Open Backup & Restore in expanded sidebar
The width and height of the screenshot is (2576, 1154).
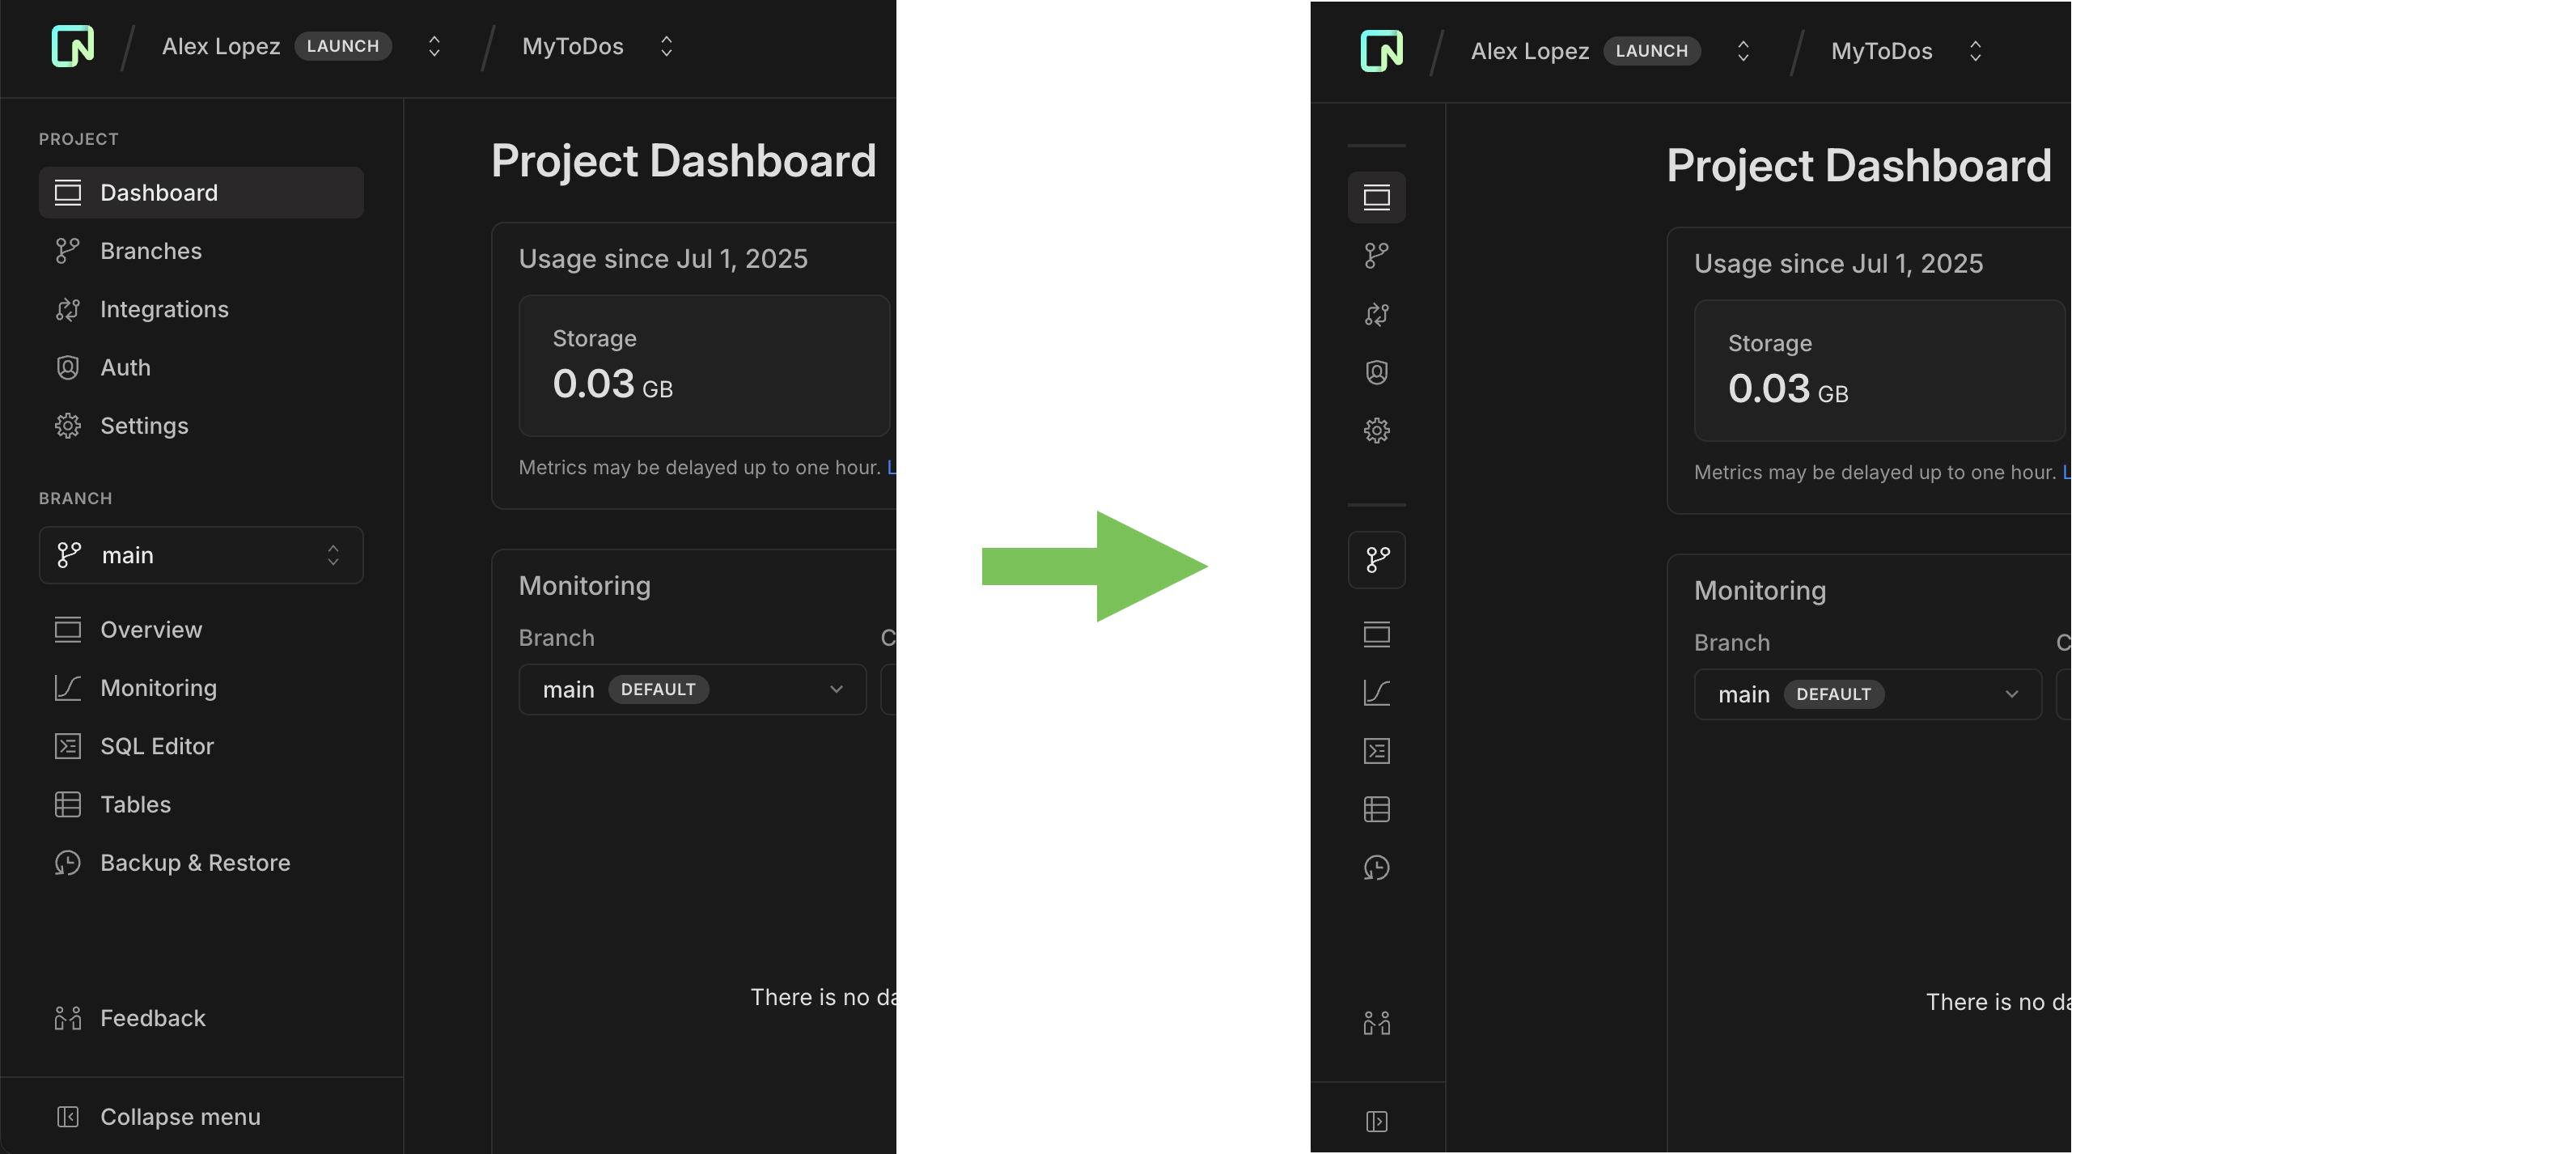click(x=201, y=863)
